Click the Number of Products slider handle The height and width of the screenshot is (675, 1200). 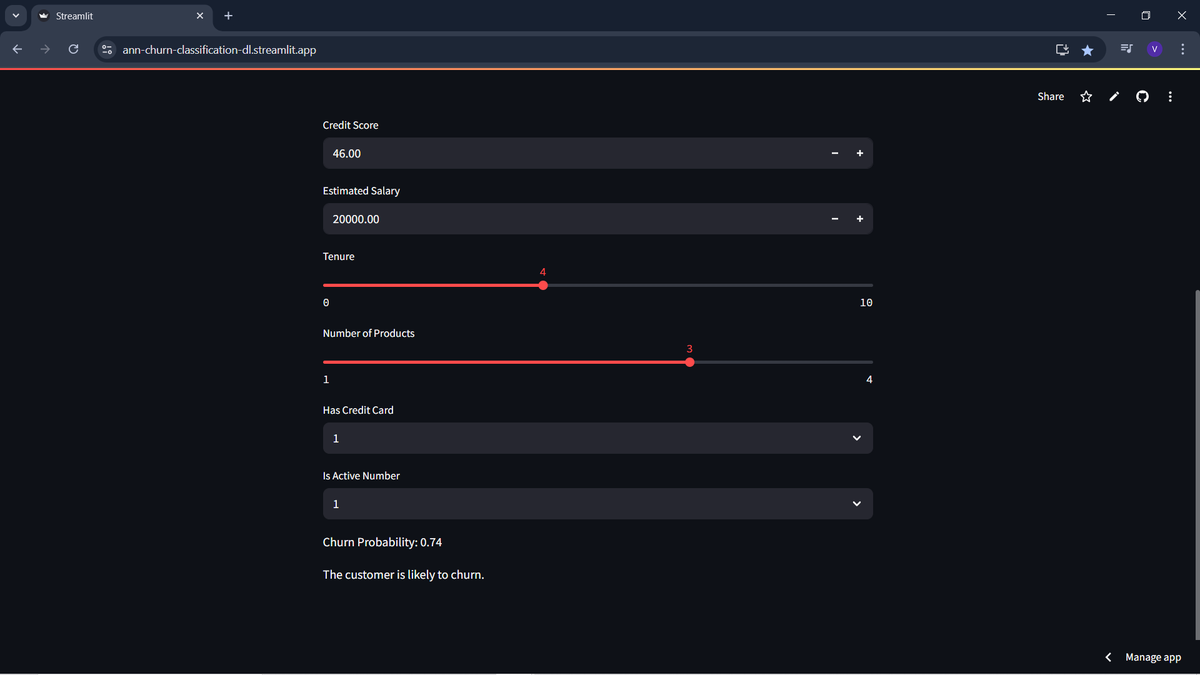tap(690, 362)
